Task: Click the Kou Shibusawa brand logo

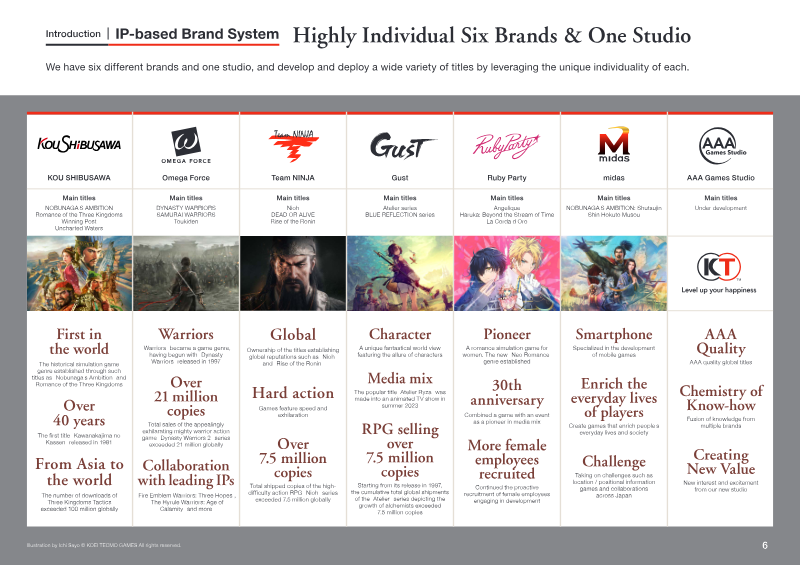Action: 79,144
